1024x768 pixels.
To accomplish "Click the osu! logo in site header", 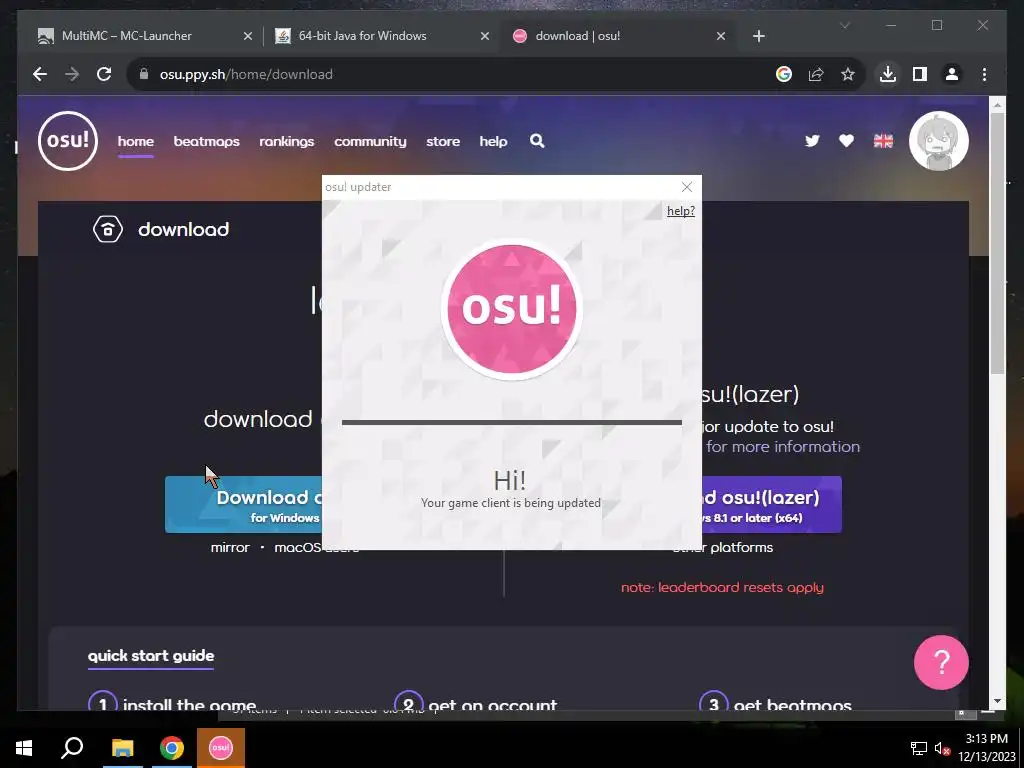I will [x=68, y=141].
